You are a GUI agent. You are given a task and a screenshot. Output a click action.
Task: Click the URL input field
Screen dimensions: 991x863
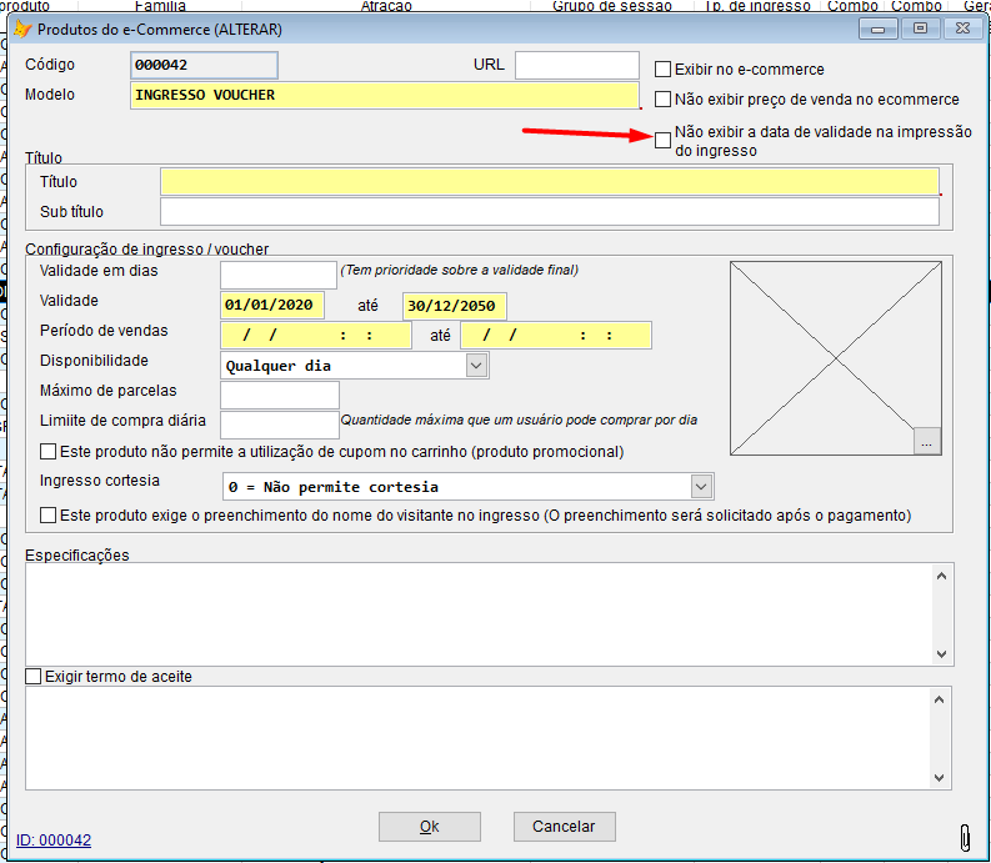pyautogui.click(x=577, y=64)
